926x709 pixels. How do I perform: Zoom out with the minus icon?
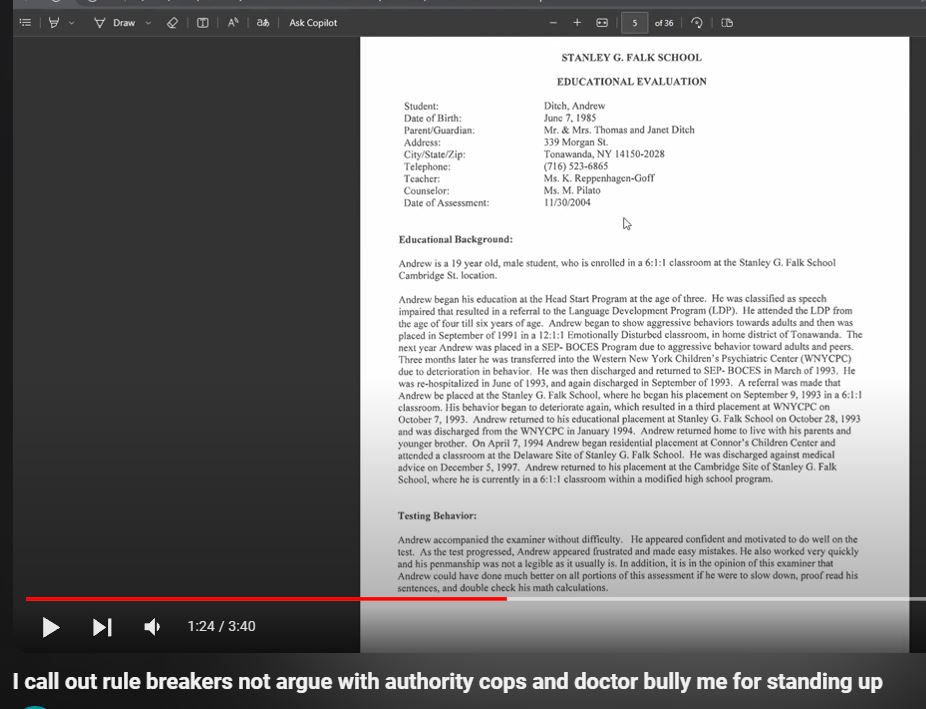[x=553, y=22]
